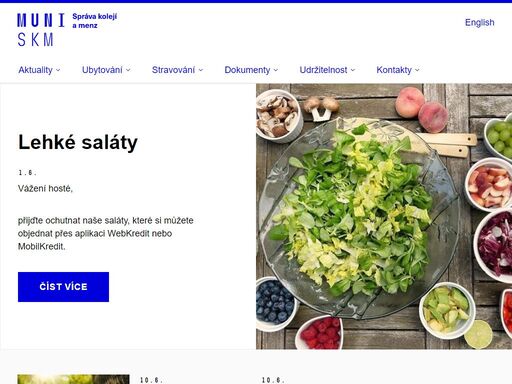Image resolution: width=512 pixels, height=384 pixels.
Task: Click the MUNI SKM logo
Action: 41,30
